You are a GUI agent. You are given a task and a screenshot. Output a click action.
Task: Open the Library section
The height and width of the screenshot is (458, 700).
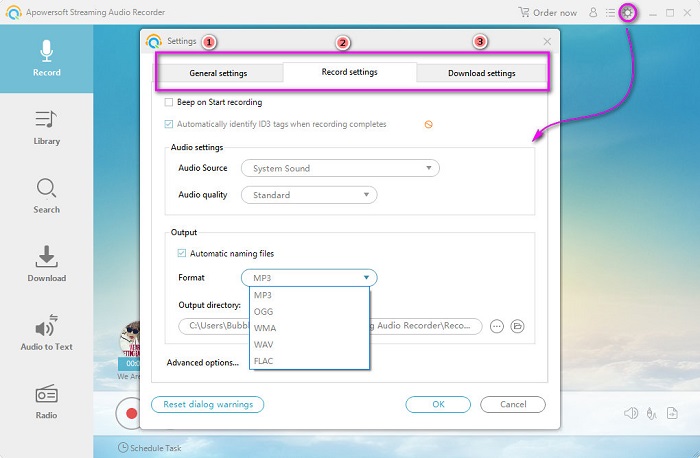(46, 128)
